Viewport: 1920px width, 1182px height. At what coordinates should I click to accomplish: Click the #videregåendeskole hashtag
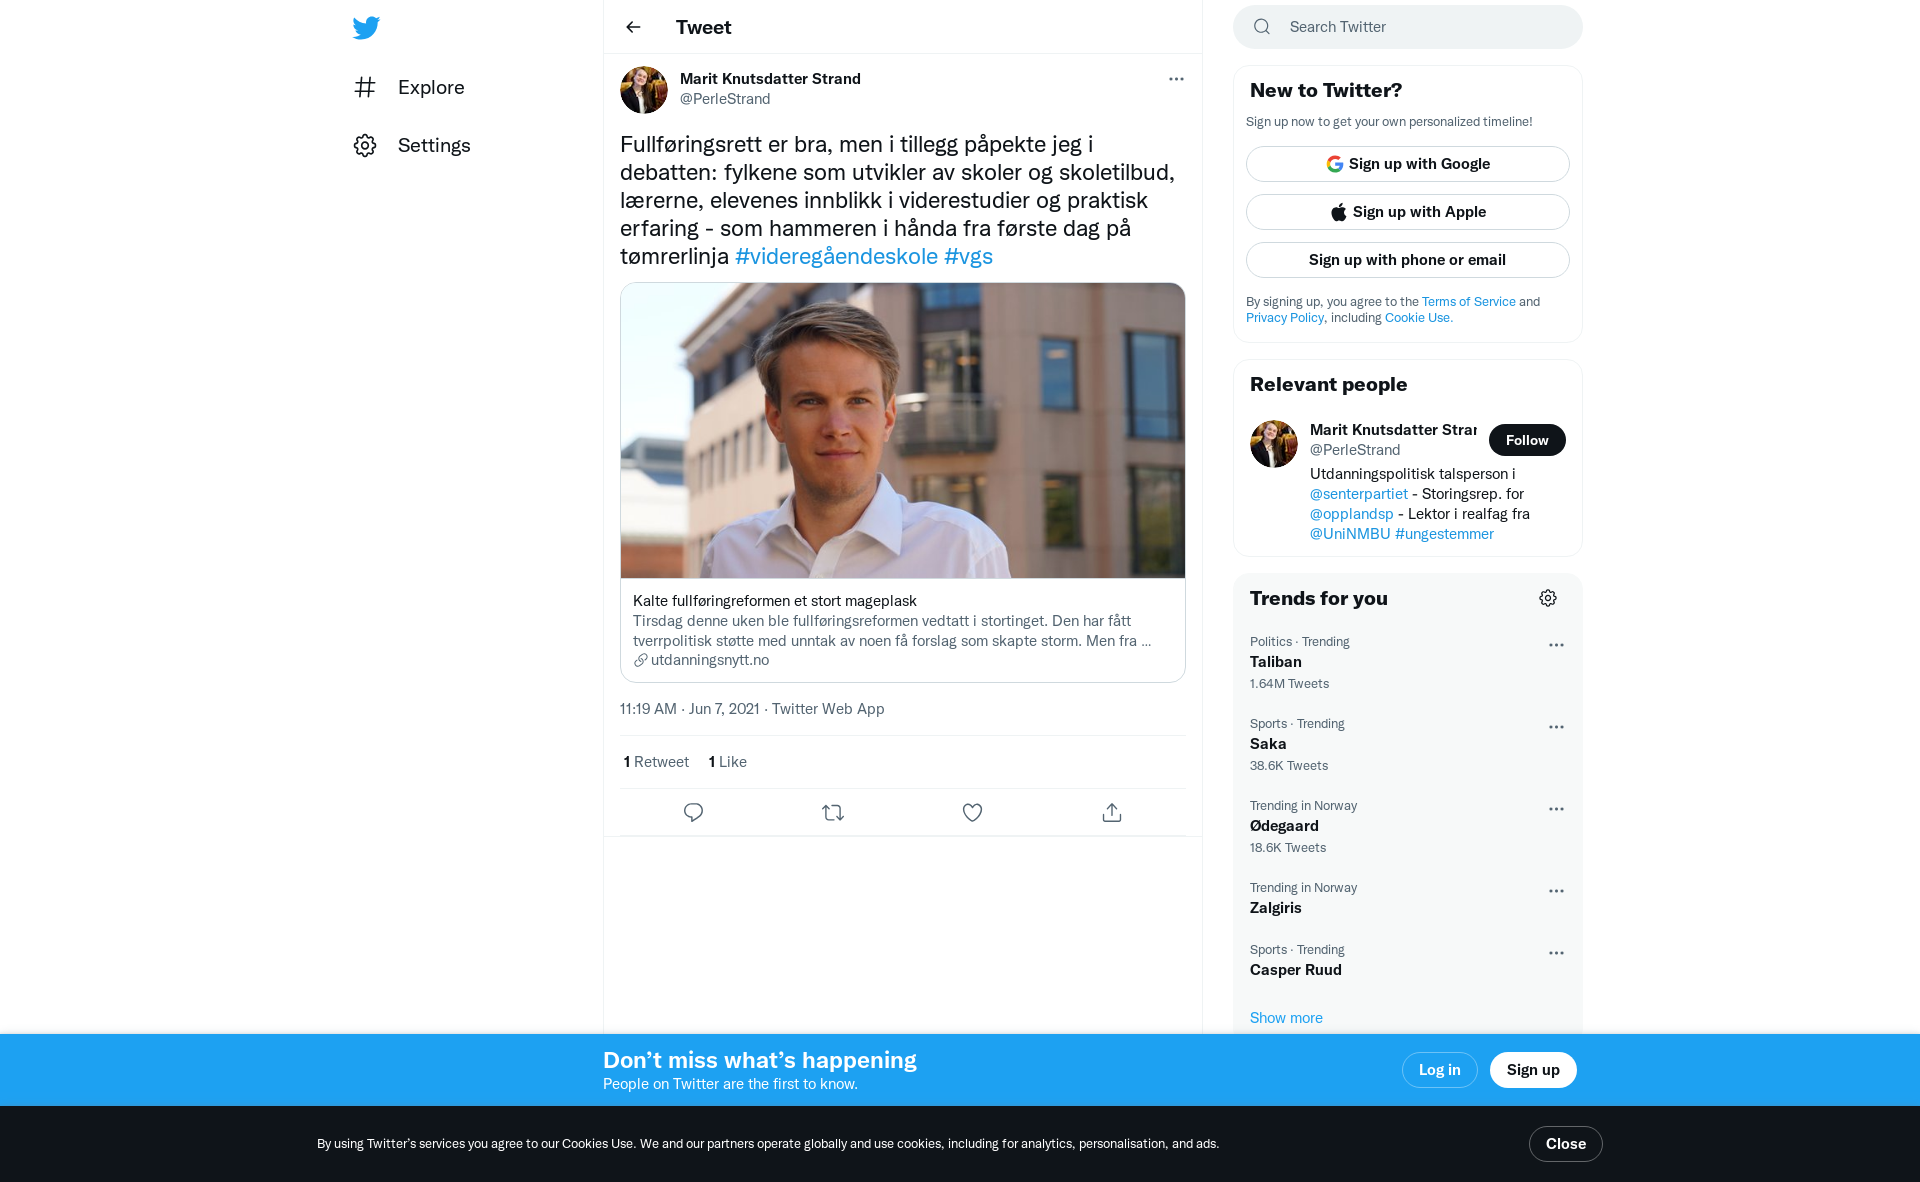pos(836,256)
